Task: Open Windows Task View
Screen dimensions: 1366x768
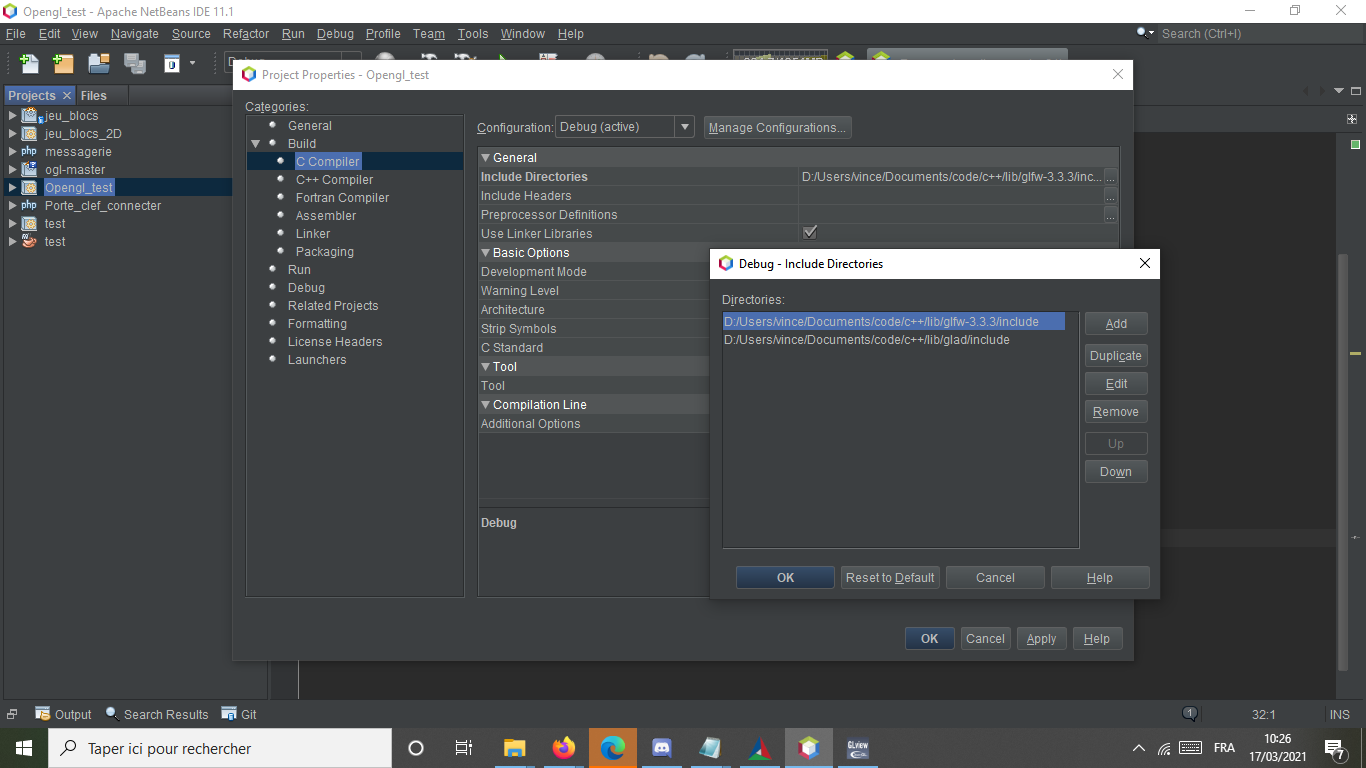Action: click(x=464, y=748)
